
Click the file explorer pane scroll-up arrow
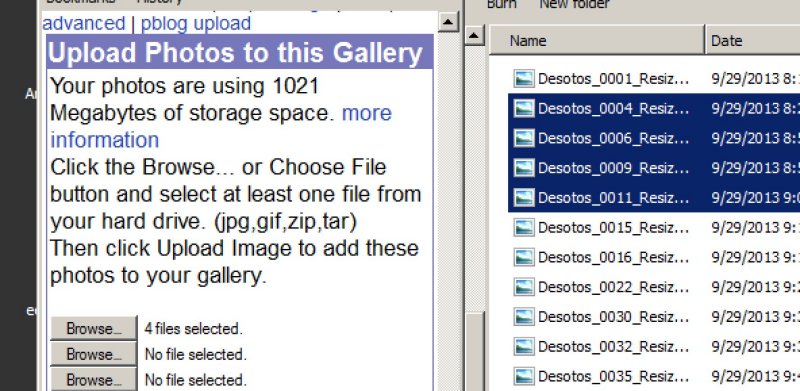[x=475, y=36]
